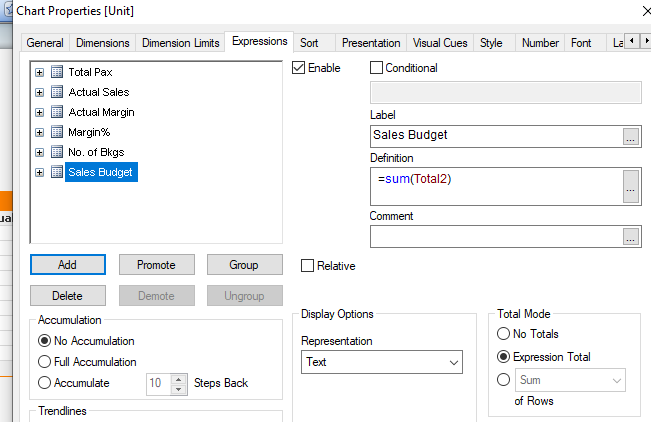This screenshot has width=651, height=422.
Task: Select the Actual Sales expression row
Action: (x=99, y=92)
